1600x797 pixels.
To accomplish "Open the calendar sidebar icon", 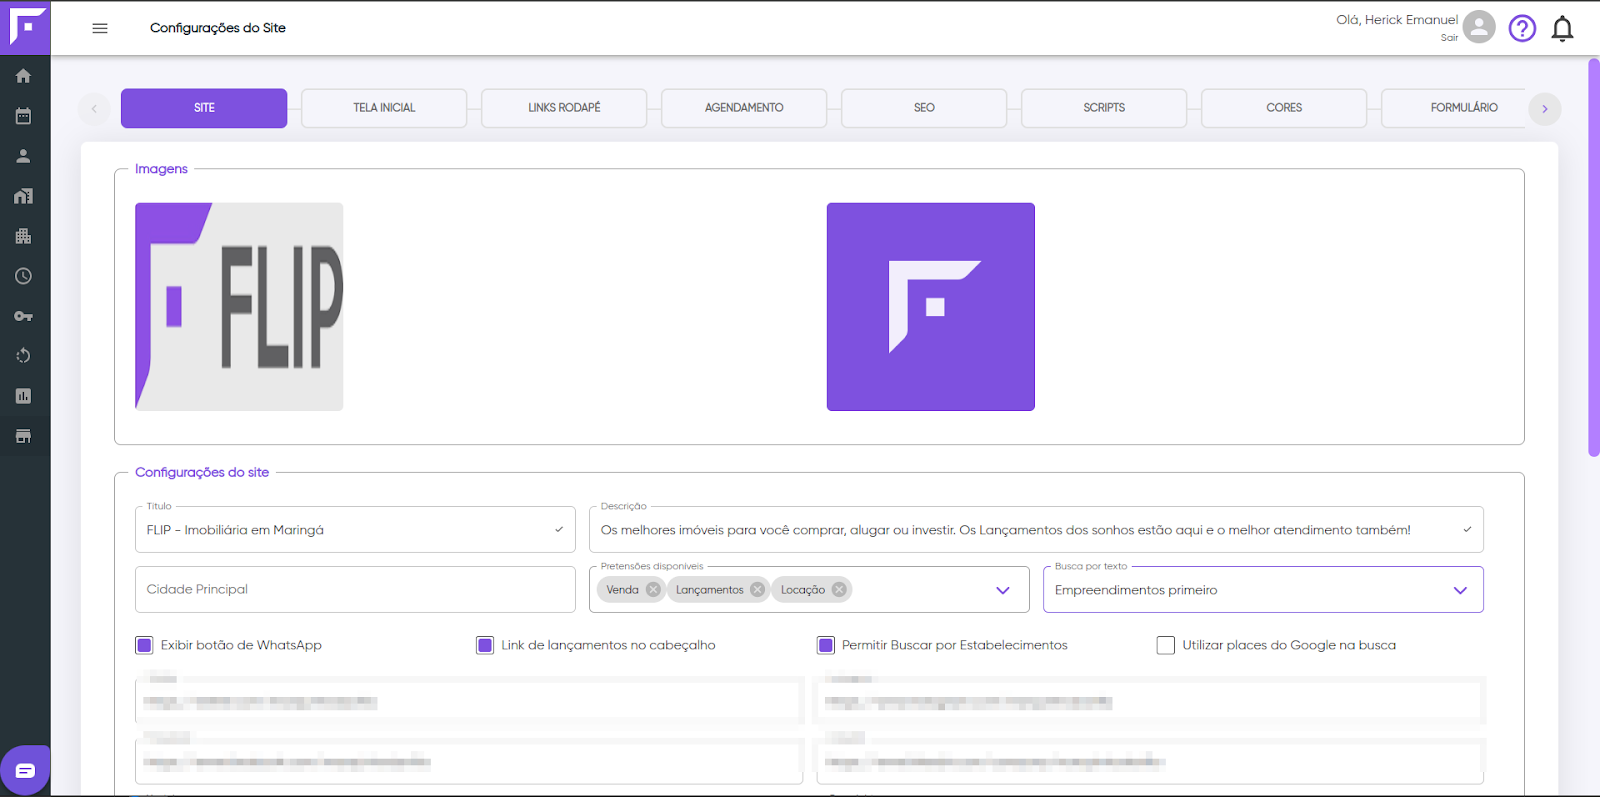I will [23, 116].
